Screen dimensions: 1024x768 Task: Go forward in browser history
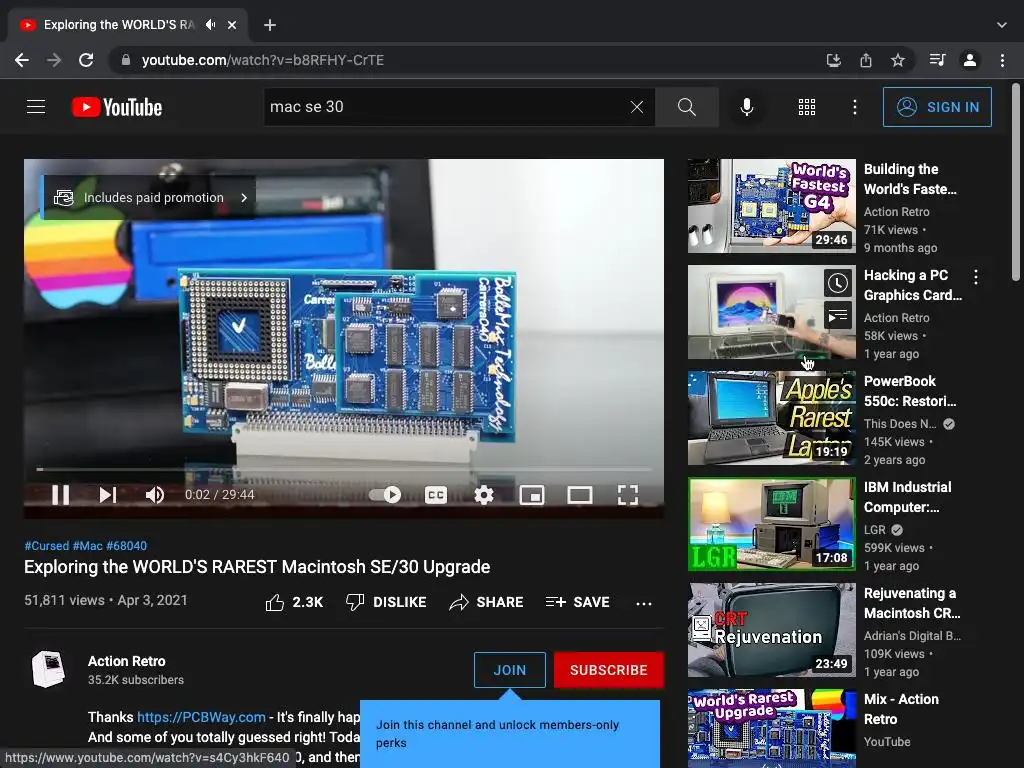click(54, 60)
